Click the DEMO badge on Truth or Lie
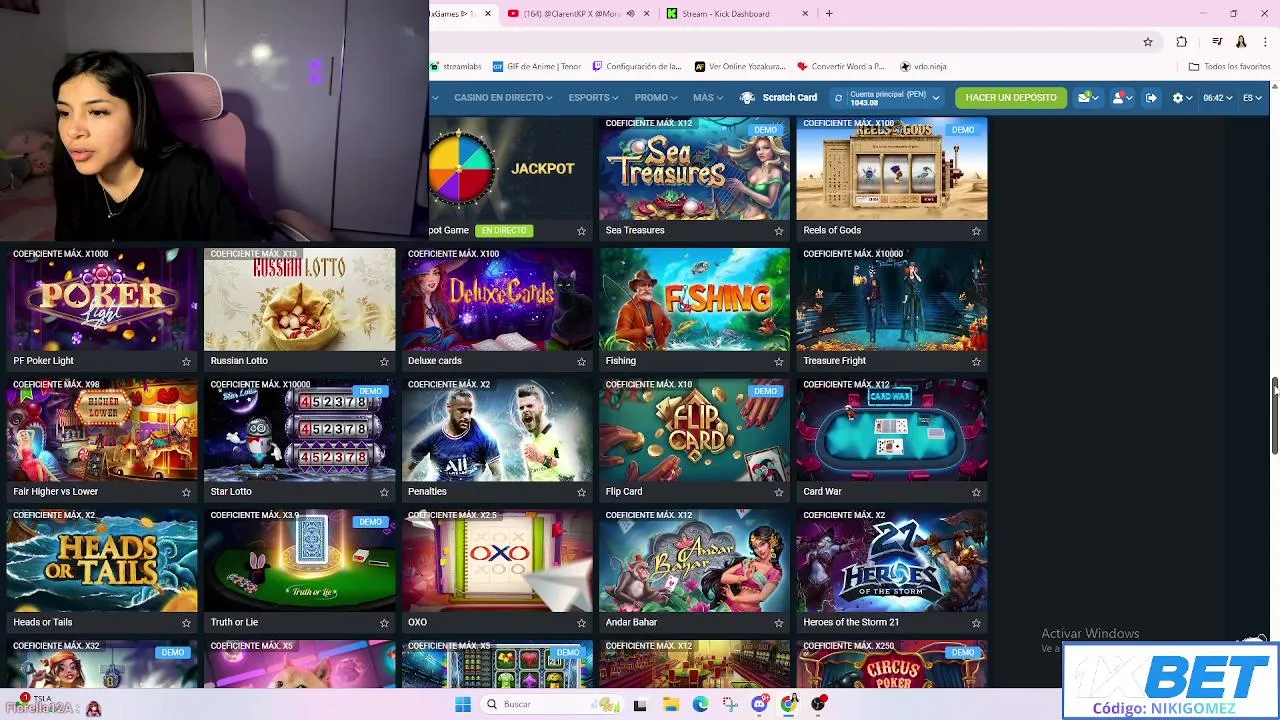Image resolution: width=1280 pixels, height=720 pixels. coord(370,522)
